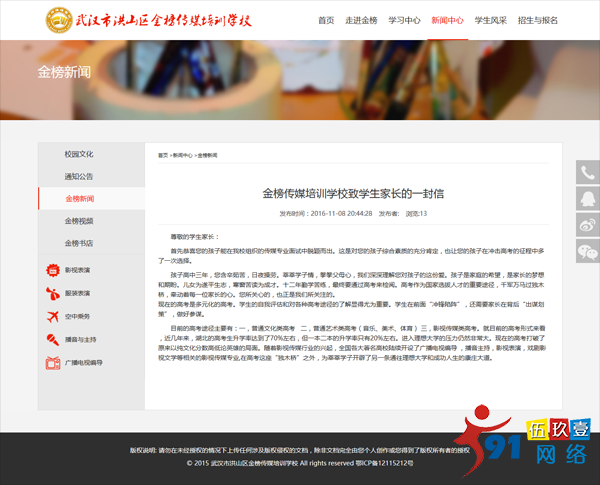600x485 pixels.
Task: Select 校园文化 in the left sidebar
Action: pos(79,154)
